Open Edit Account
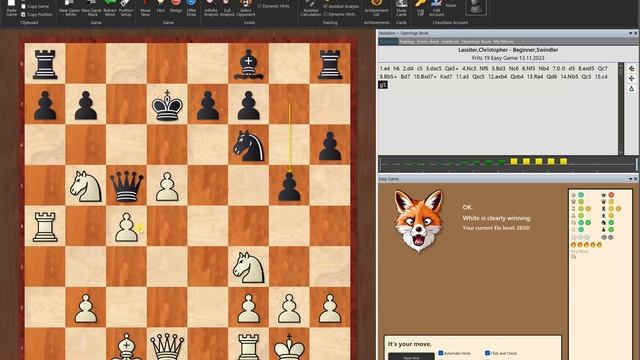The width and height of the screenshot is (640, 360). [x=436, y=8]
